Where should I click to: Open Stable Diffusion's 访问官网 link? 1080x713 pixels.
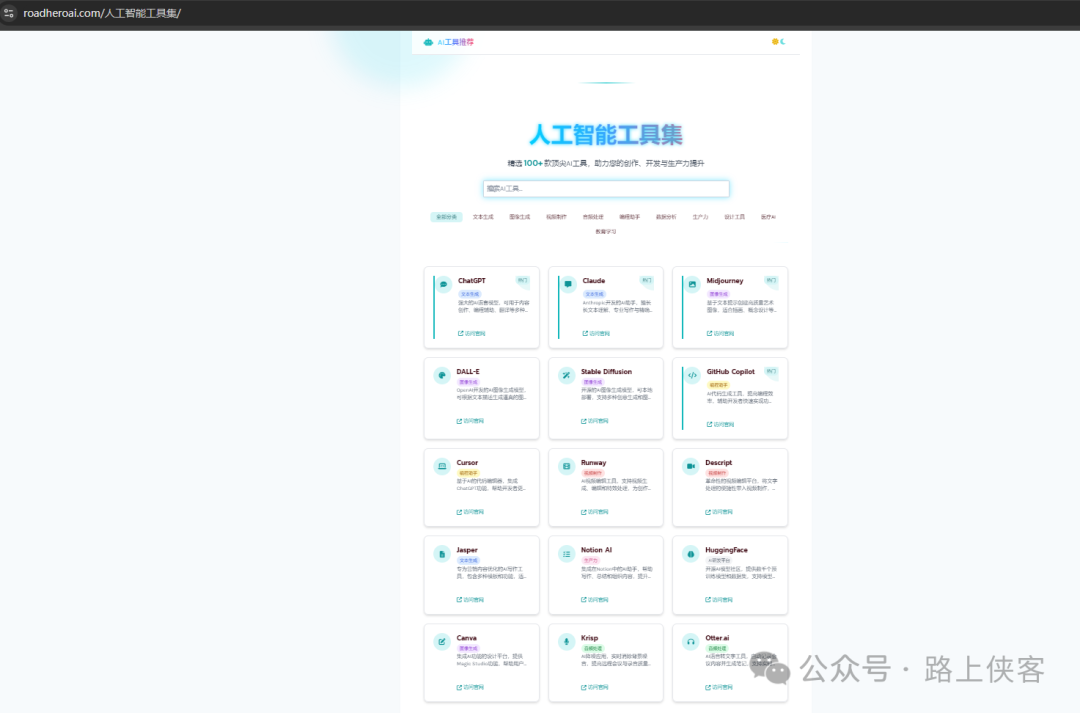[594, 421]
